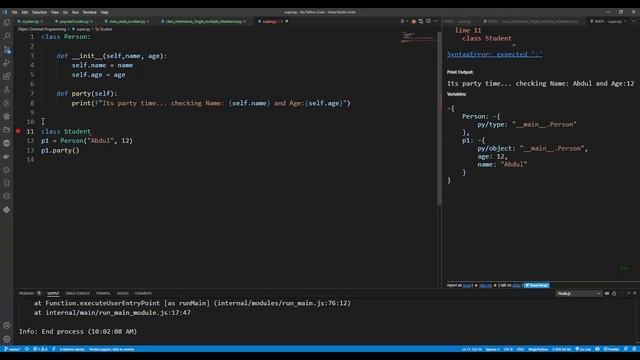This screenshot has height=360, width=640.
Task: Click the clear output icon in panel
Action: (x=607, y=293)
